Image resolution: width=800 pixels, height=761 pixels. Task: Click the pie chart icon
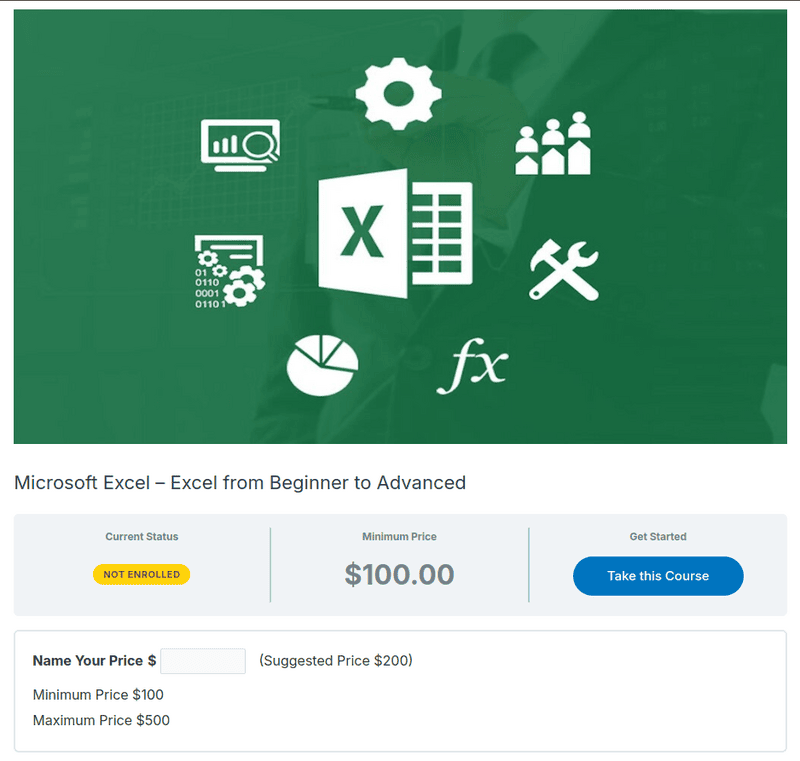(322, 365)
